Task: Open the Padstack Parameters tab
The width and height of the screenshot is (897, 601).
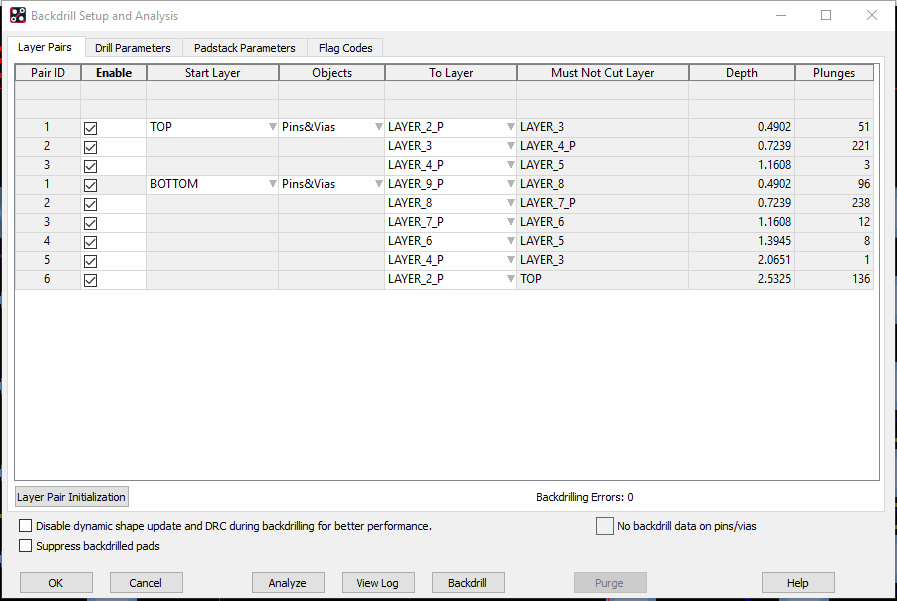Action: click(245, 48)
